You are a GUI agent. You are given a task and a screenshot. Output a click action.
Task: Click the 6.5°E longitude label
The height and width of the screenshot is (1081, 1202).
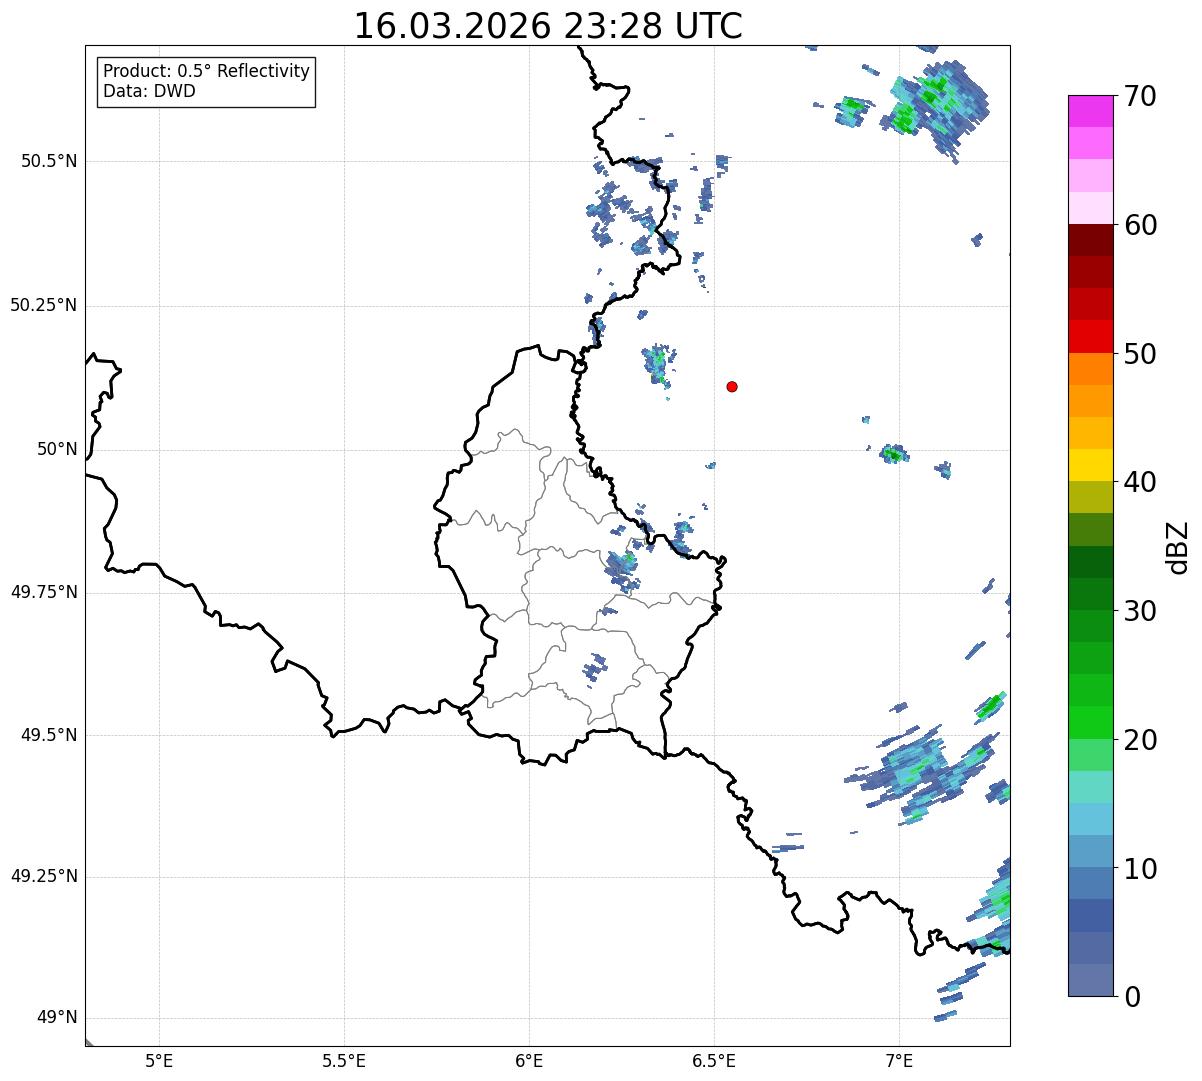714,1060
